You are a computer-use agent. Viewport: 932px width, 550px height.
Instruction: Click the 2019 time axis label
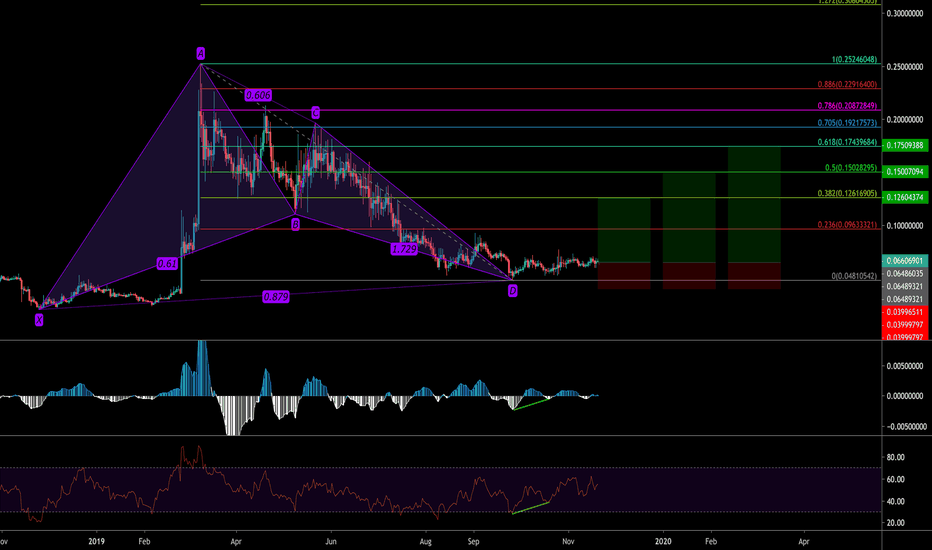click(x=96, y=542)
